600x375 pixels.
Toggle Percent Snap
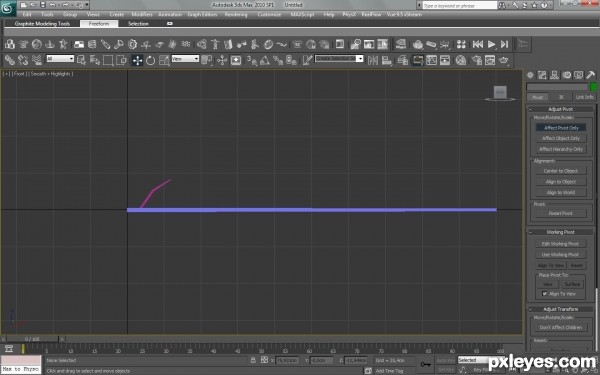pos(278,60)
